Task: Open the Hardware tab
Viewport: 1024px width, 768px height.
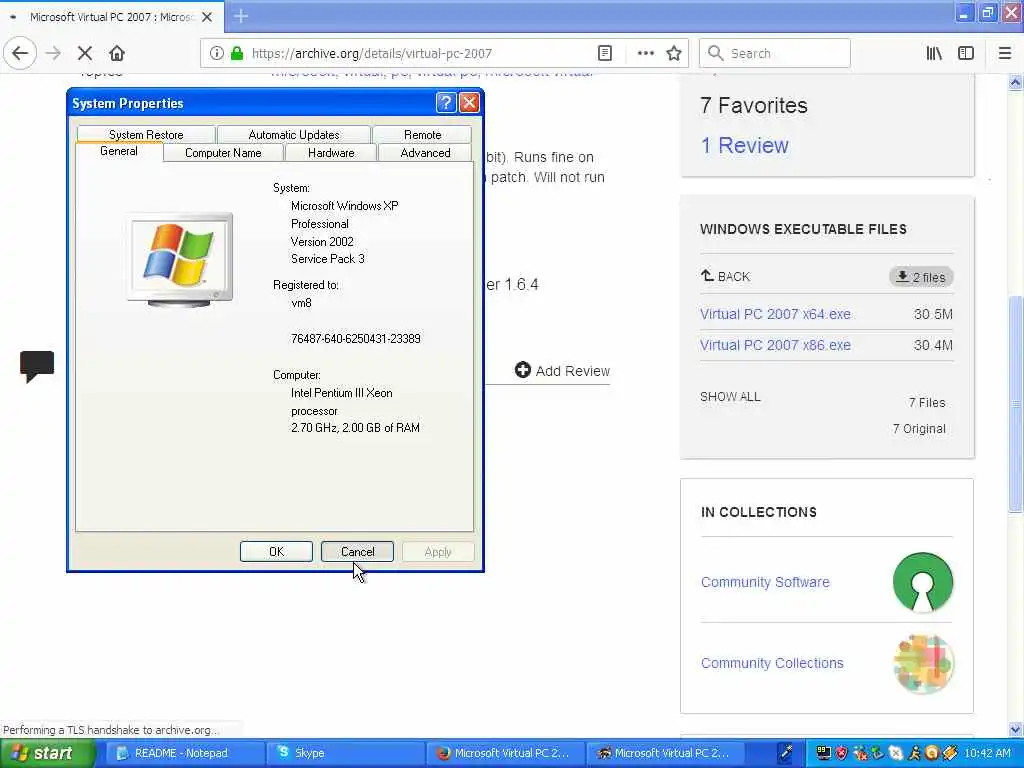Action: 331,153
